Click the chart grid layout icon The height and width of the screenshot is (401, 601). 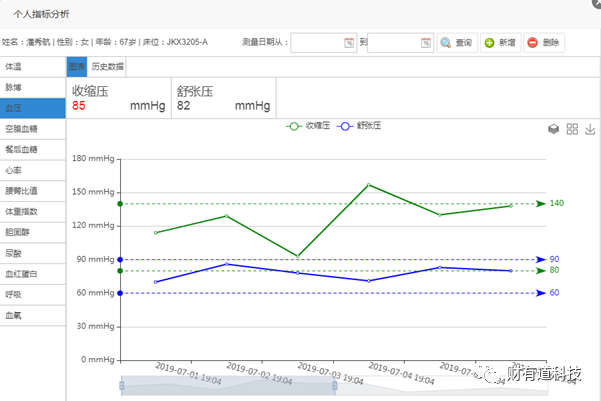(x=572, y=129)
